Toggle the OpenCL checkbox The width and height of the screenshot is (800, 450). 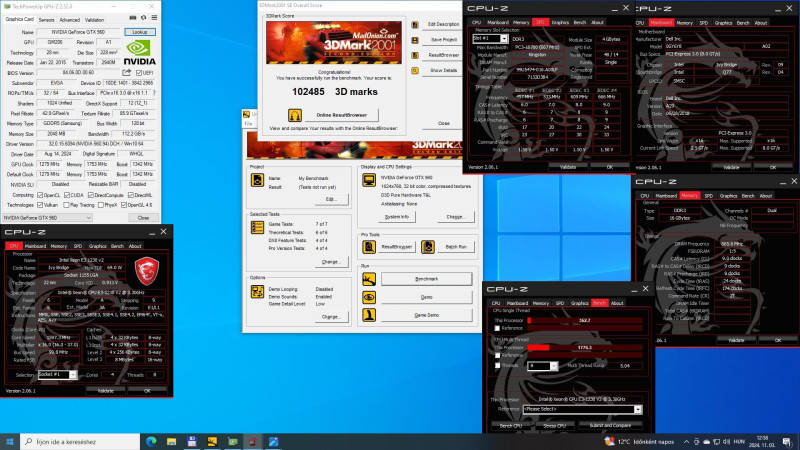tap(40, 195)
